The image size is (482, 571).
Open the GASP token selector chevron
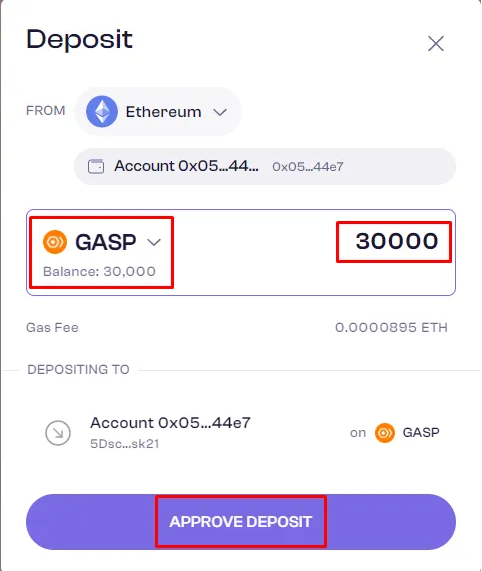coord(154,242)
